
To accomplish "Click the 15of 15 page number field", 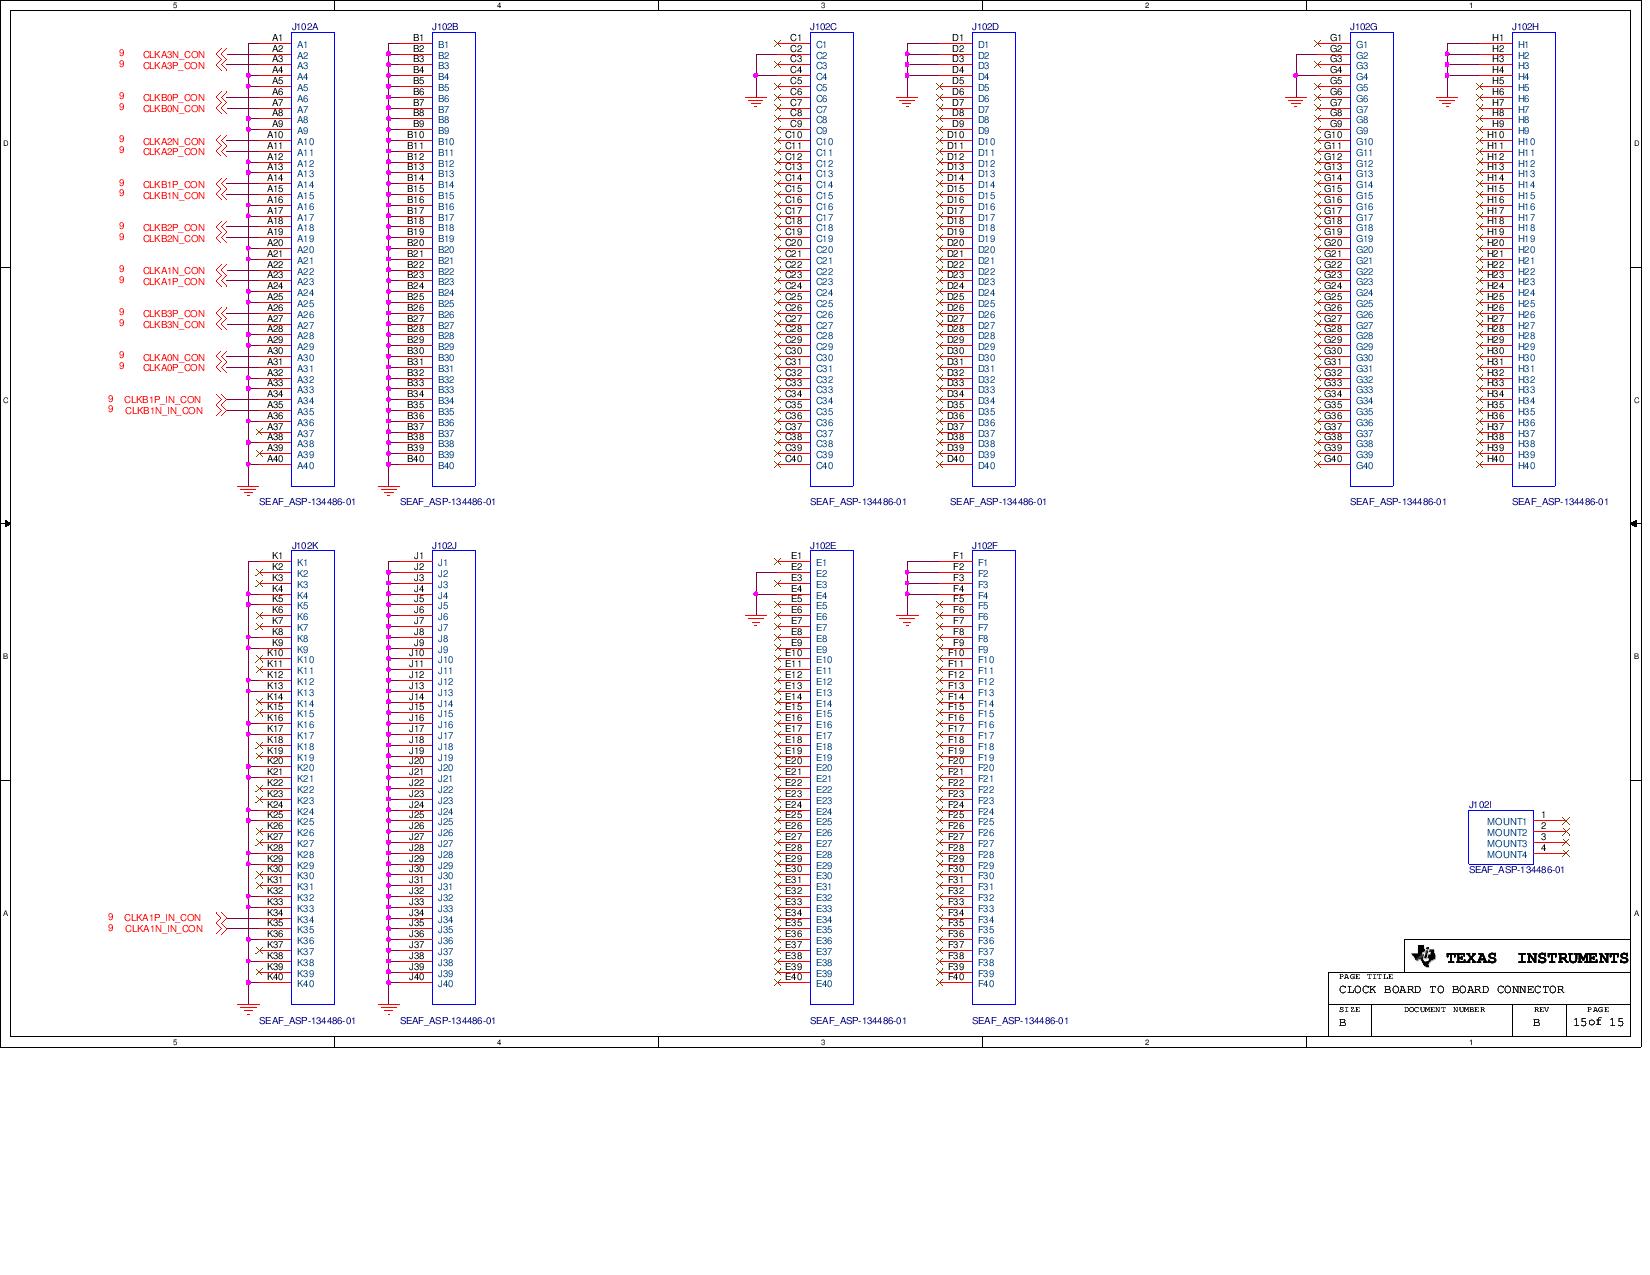I will [1598, 1023].
